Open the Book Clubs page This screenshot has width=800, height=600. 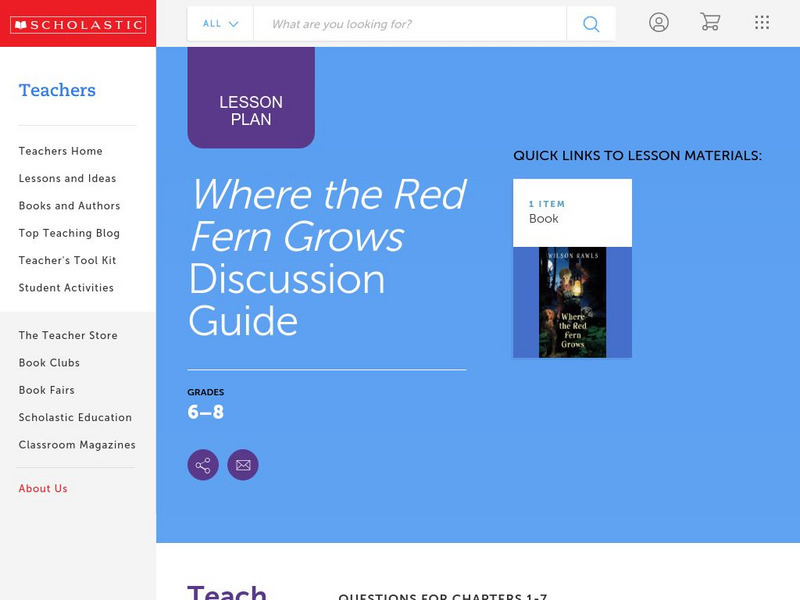click(48, 362)
